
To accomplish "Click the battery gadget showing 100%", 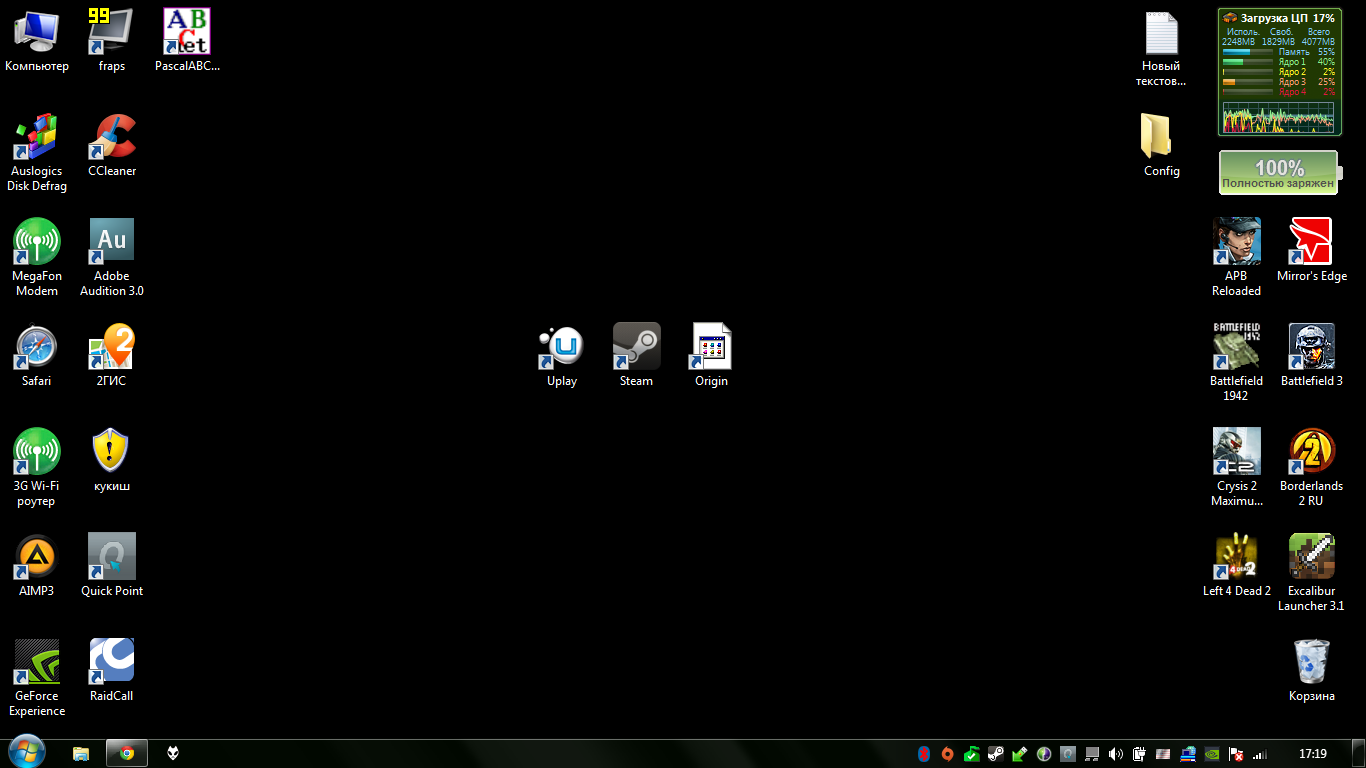I will 1279,173.
